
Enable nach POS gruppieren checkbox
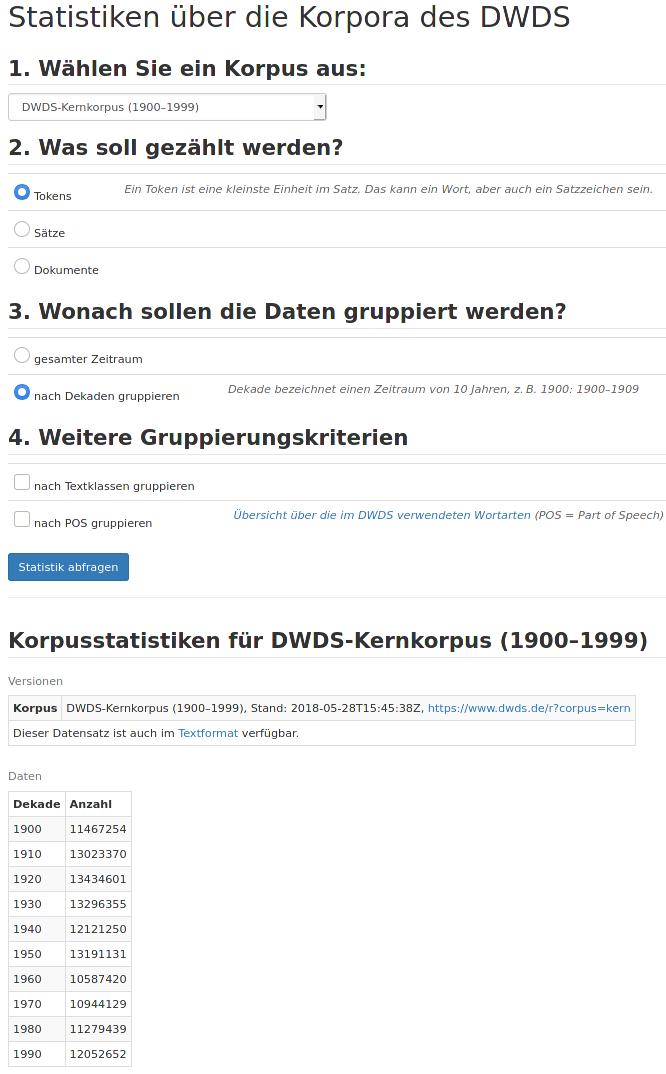click(22, 519)
